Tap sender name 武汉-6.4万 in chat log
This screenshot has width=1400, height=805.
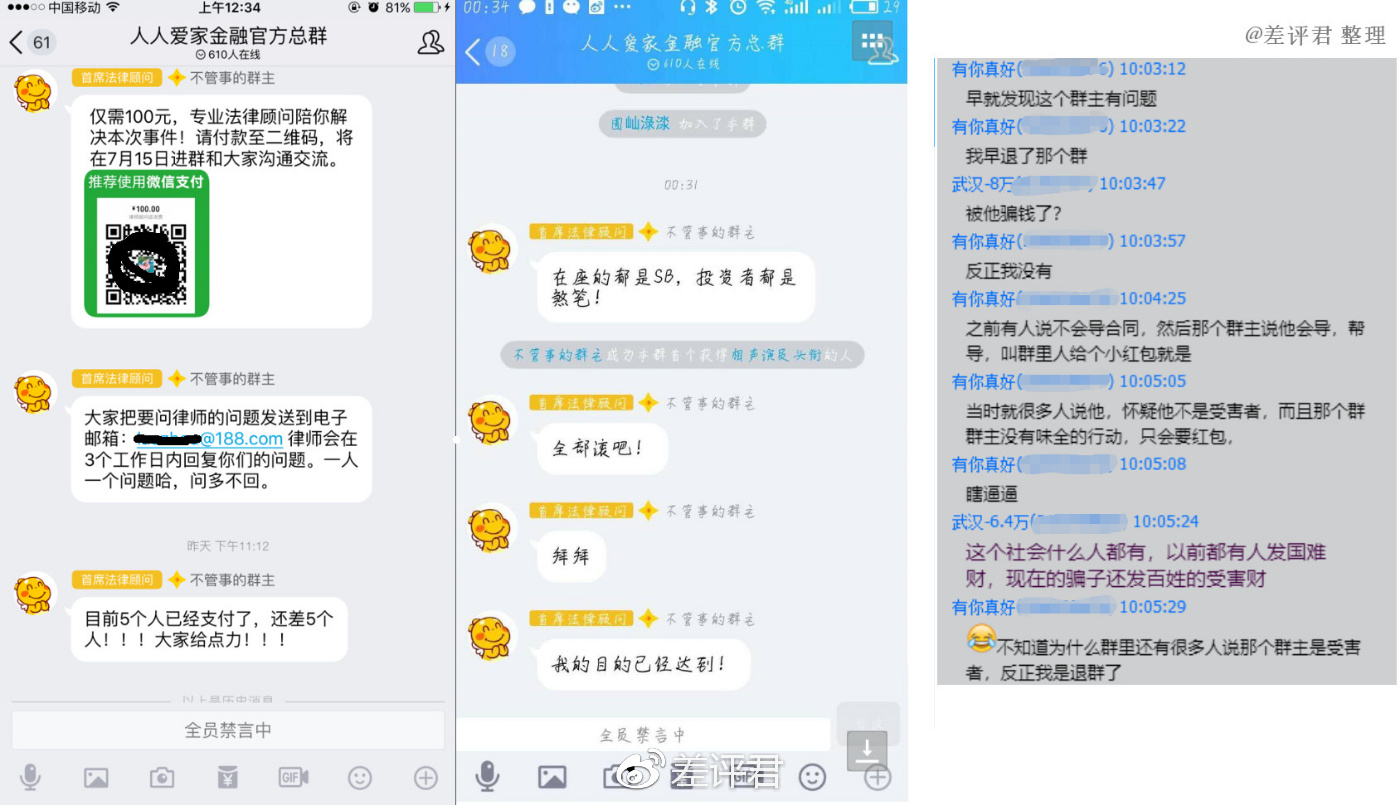tap(991, 522)
